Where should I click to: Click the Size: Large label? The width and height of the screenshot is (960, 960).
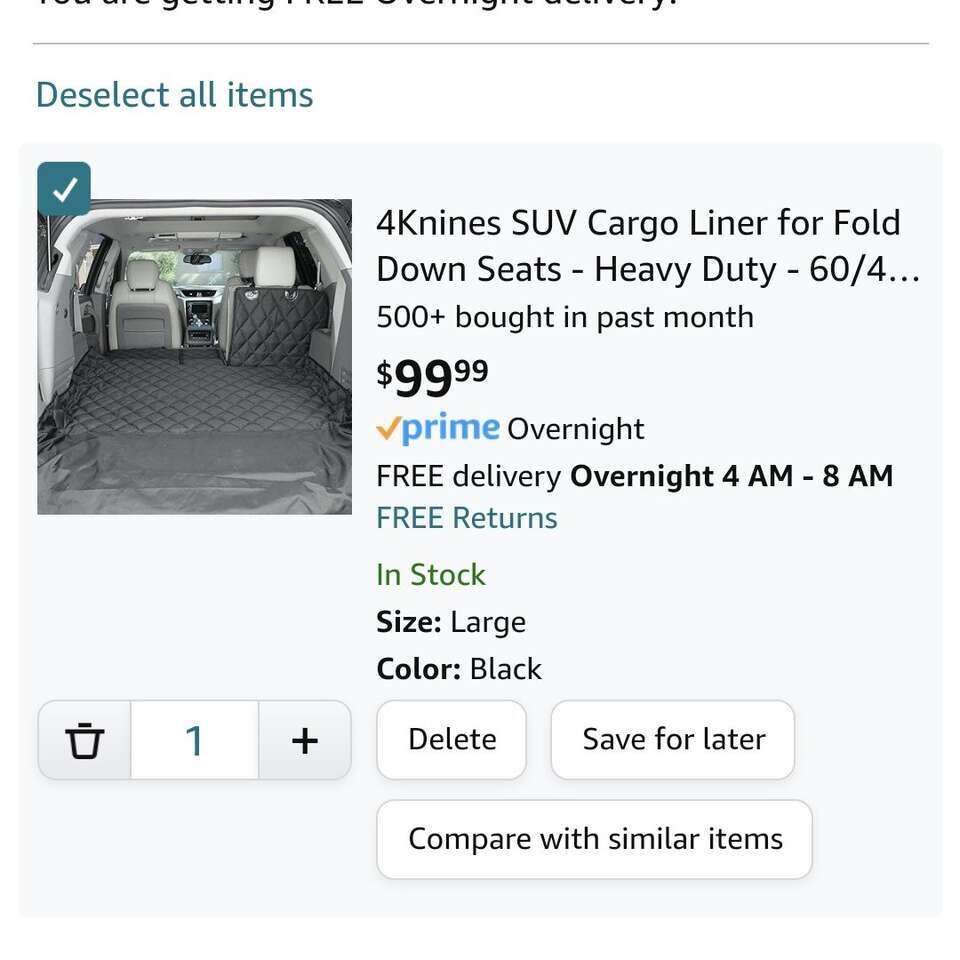pyautogui.click(x=451, y=622)
